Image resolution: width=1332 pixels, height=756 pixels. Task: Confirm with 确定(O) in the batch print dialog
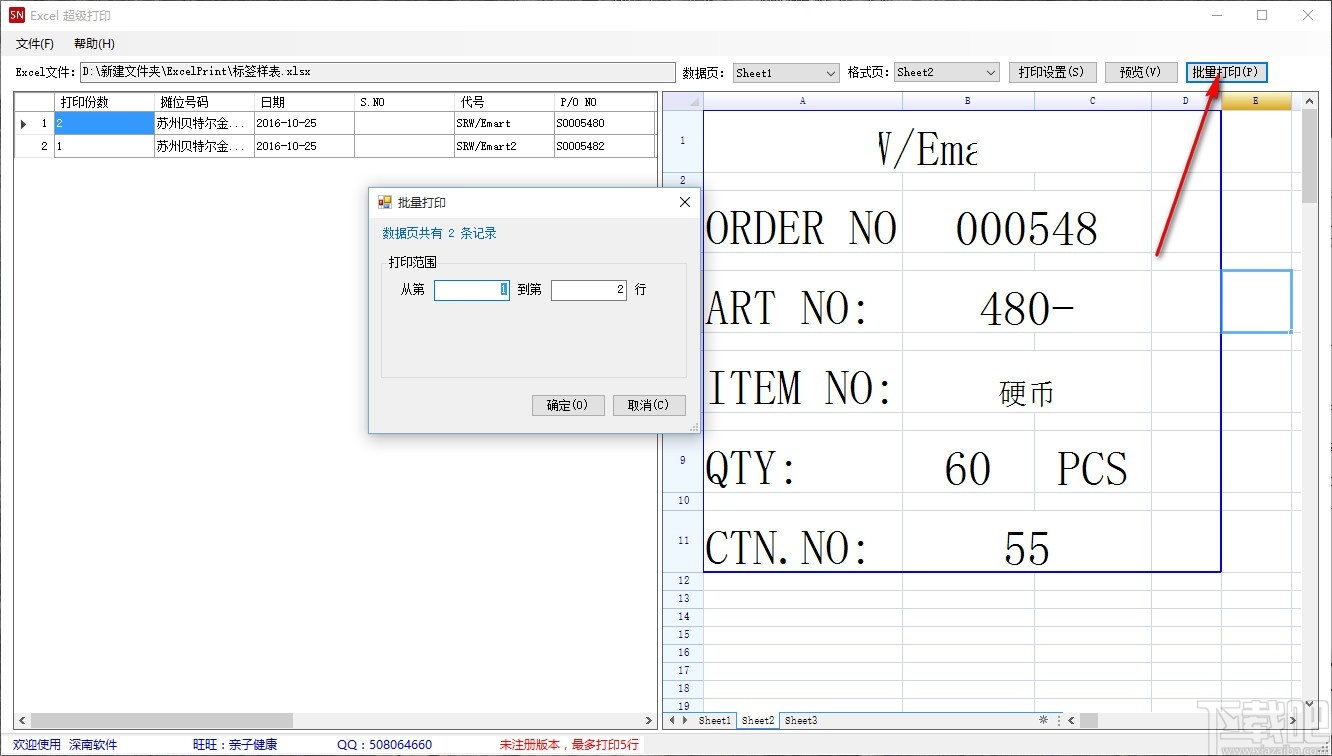(568, 405)
